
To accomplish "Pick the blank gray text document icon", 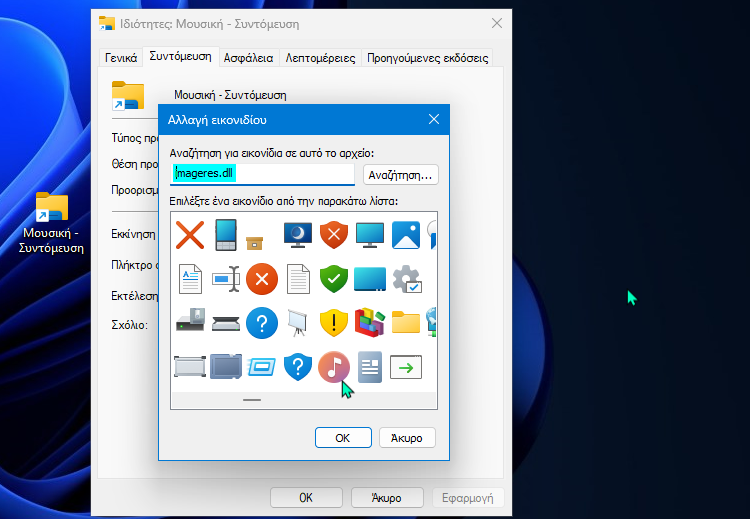I will [298, 278].
